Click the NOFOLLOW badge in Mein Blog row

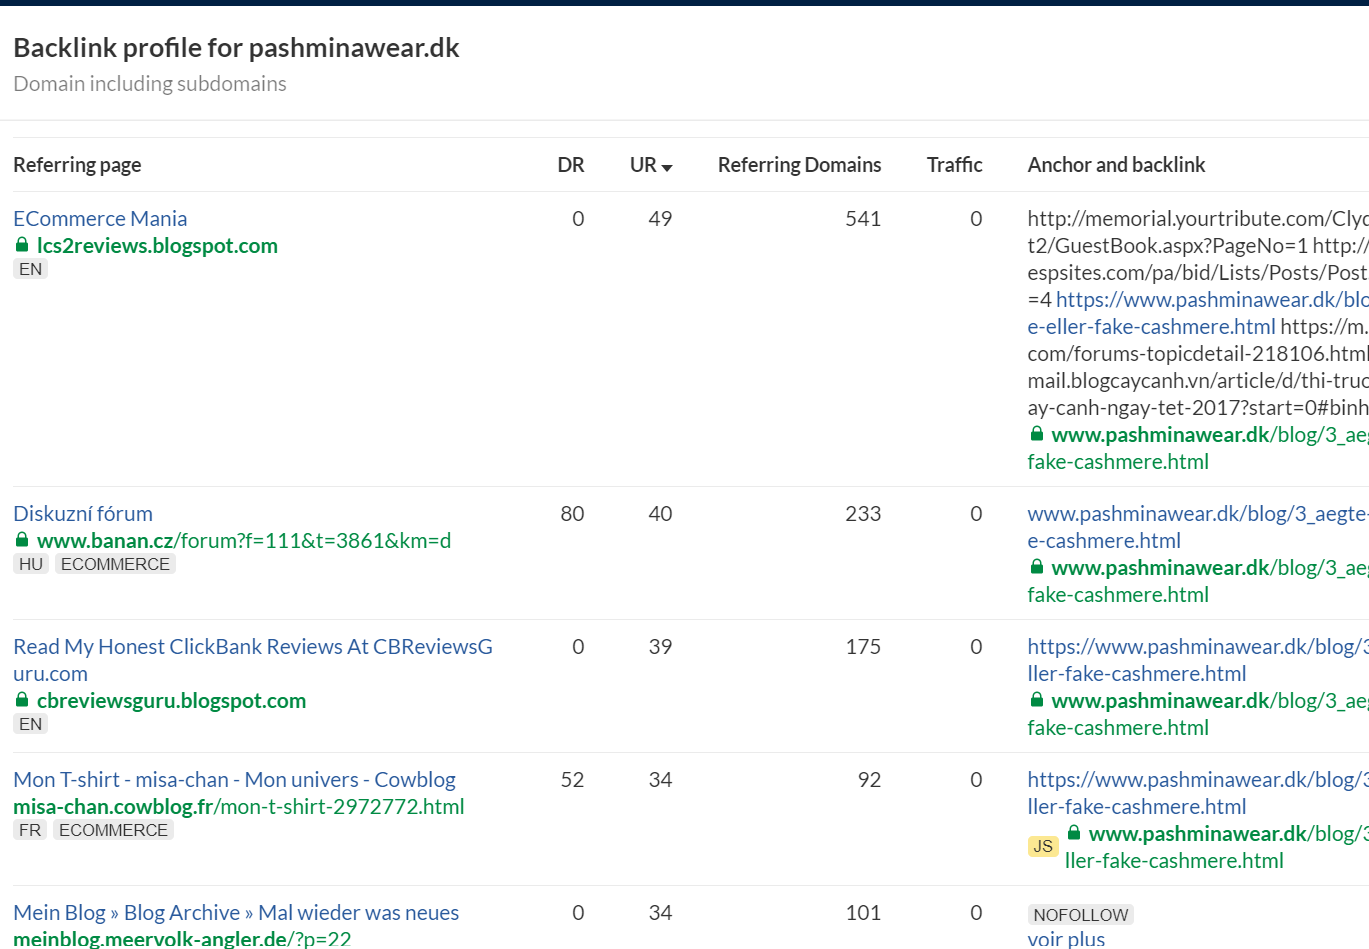[x=1080, y=914]
